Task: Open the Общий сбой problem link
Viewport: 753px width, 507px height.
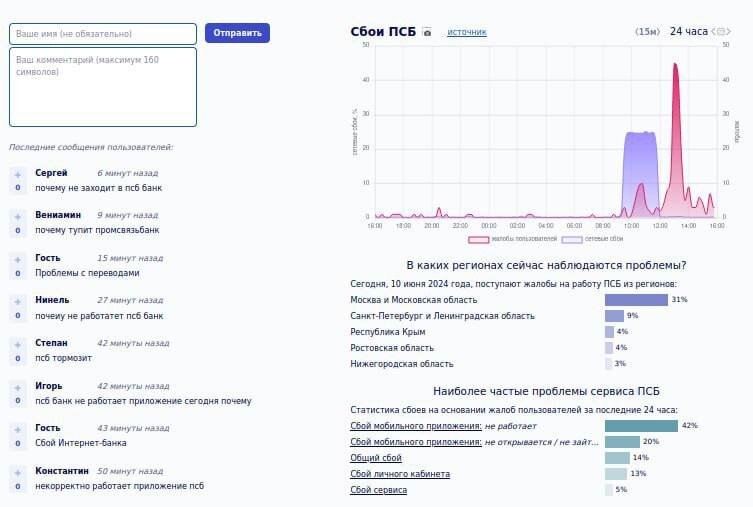Action: 376,458
